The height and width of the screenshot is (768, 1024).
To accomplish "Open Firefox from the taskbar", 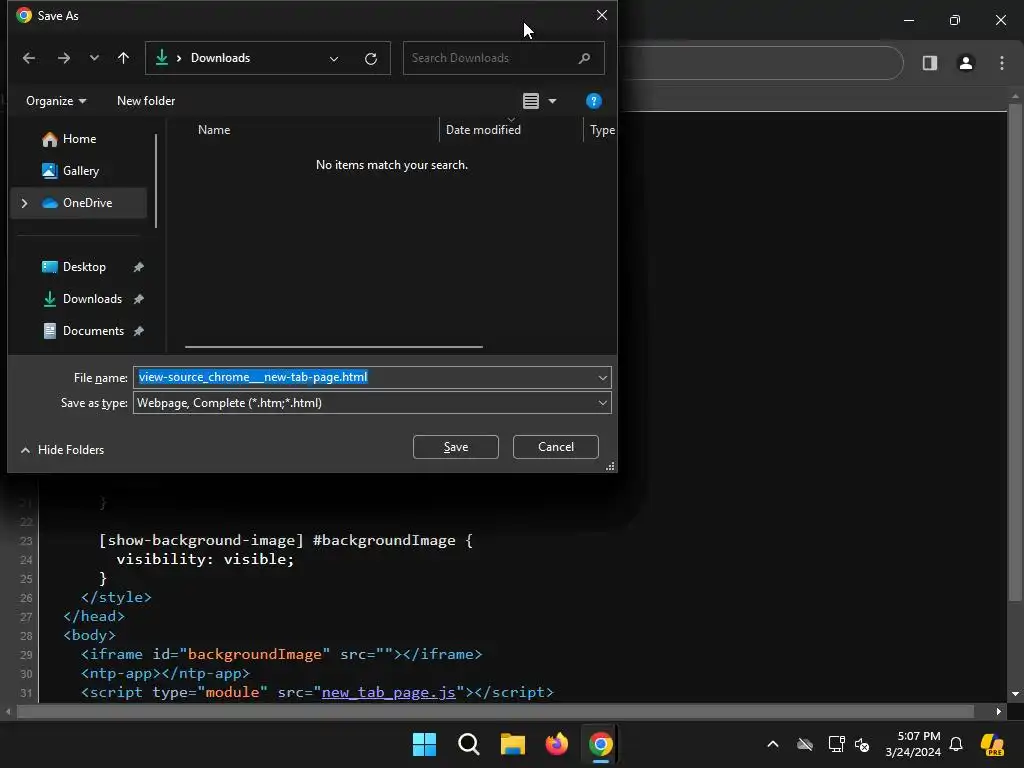I will 556,744.
